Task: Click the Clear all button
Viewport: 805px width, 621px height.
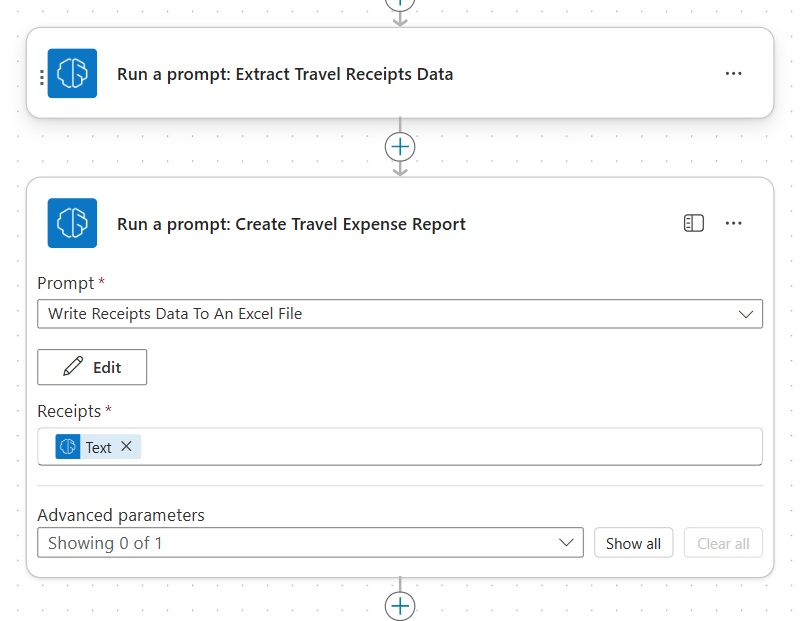Action: pos(722,544)
